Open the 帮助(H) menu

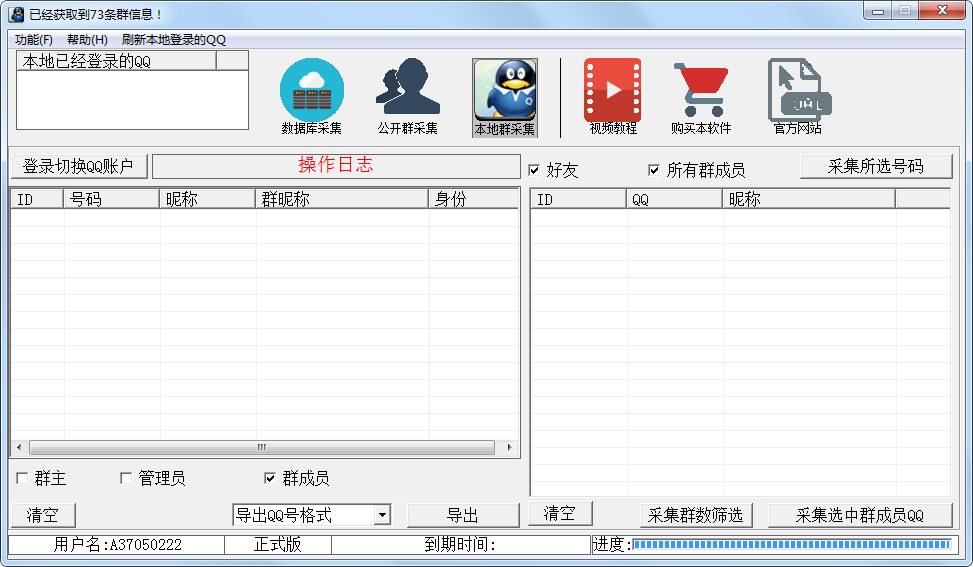click(87, 40)
